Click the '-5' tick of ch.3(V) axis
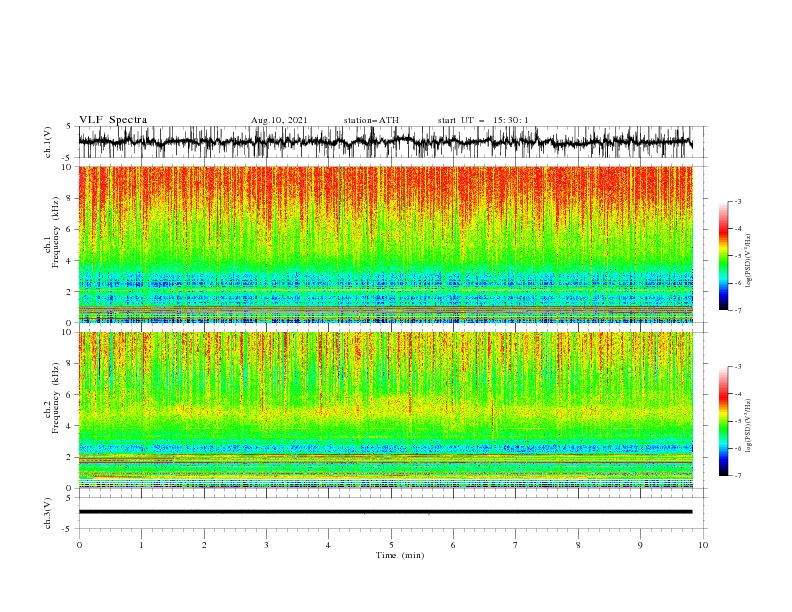The width and height of the screenshot is (792, 612). [67, 529]
